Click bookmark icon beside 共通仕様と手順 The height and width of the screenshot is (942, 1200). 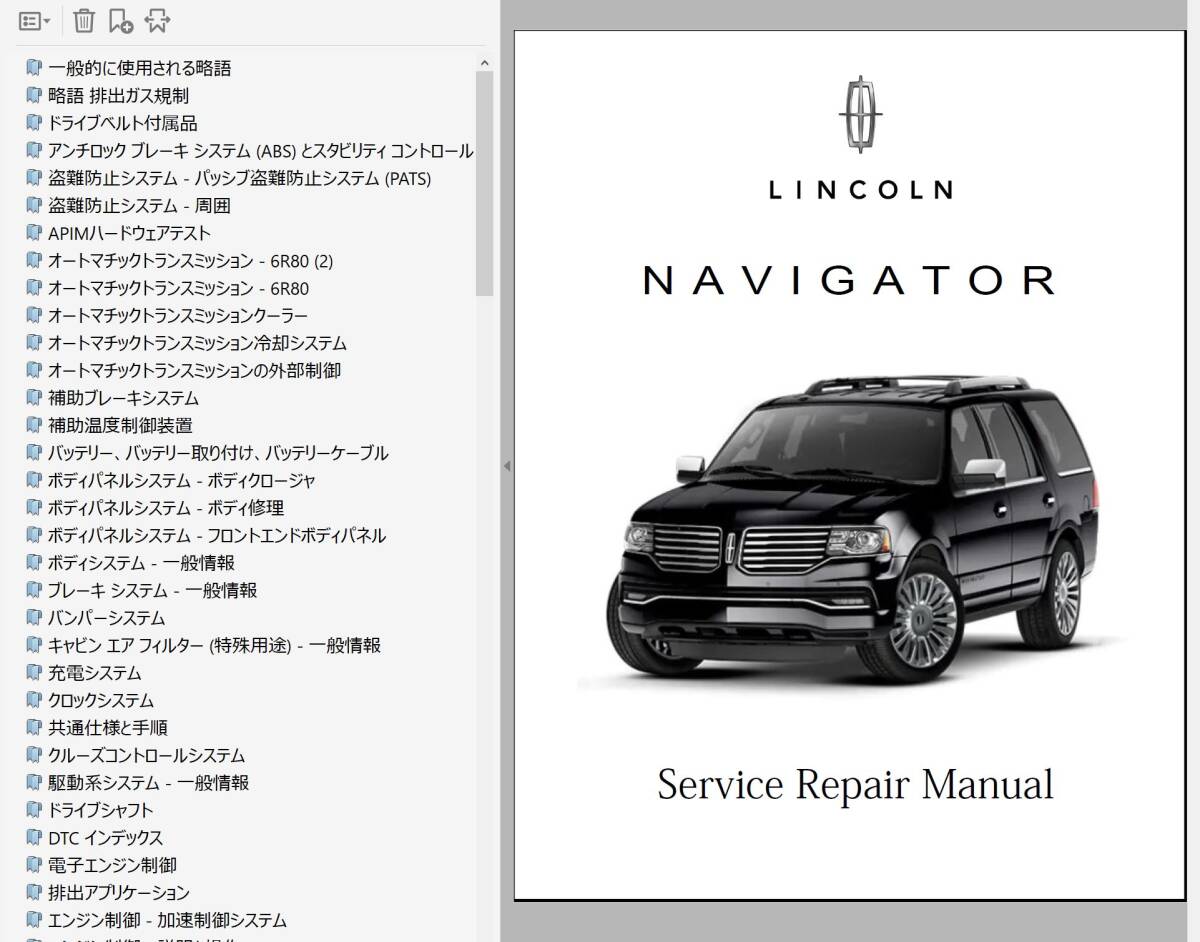(34, 728)
